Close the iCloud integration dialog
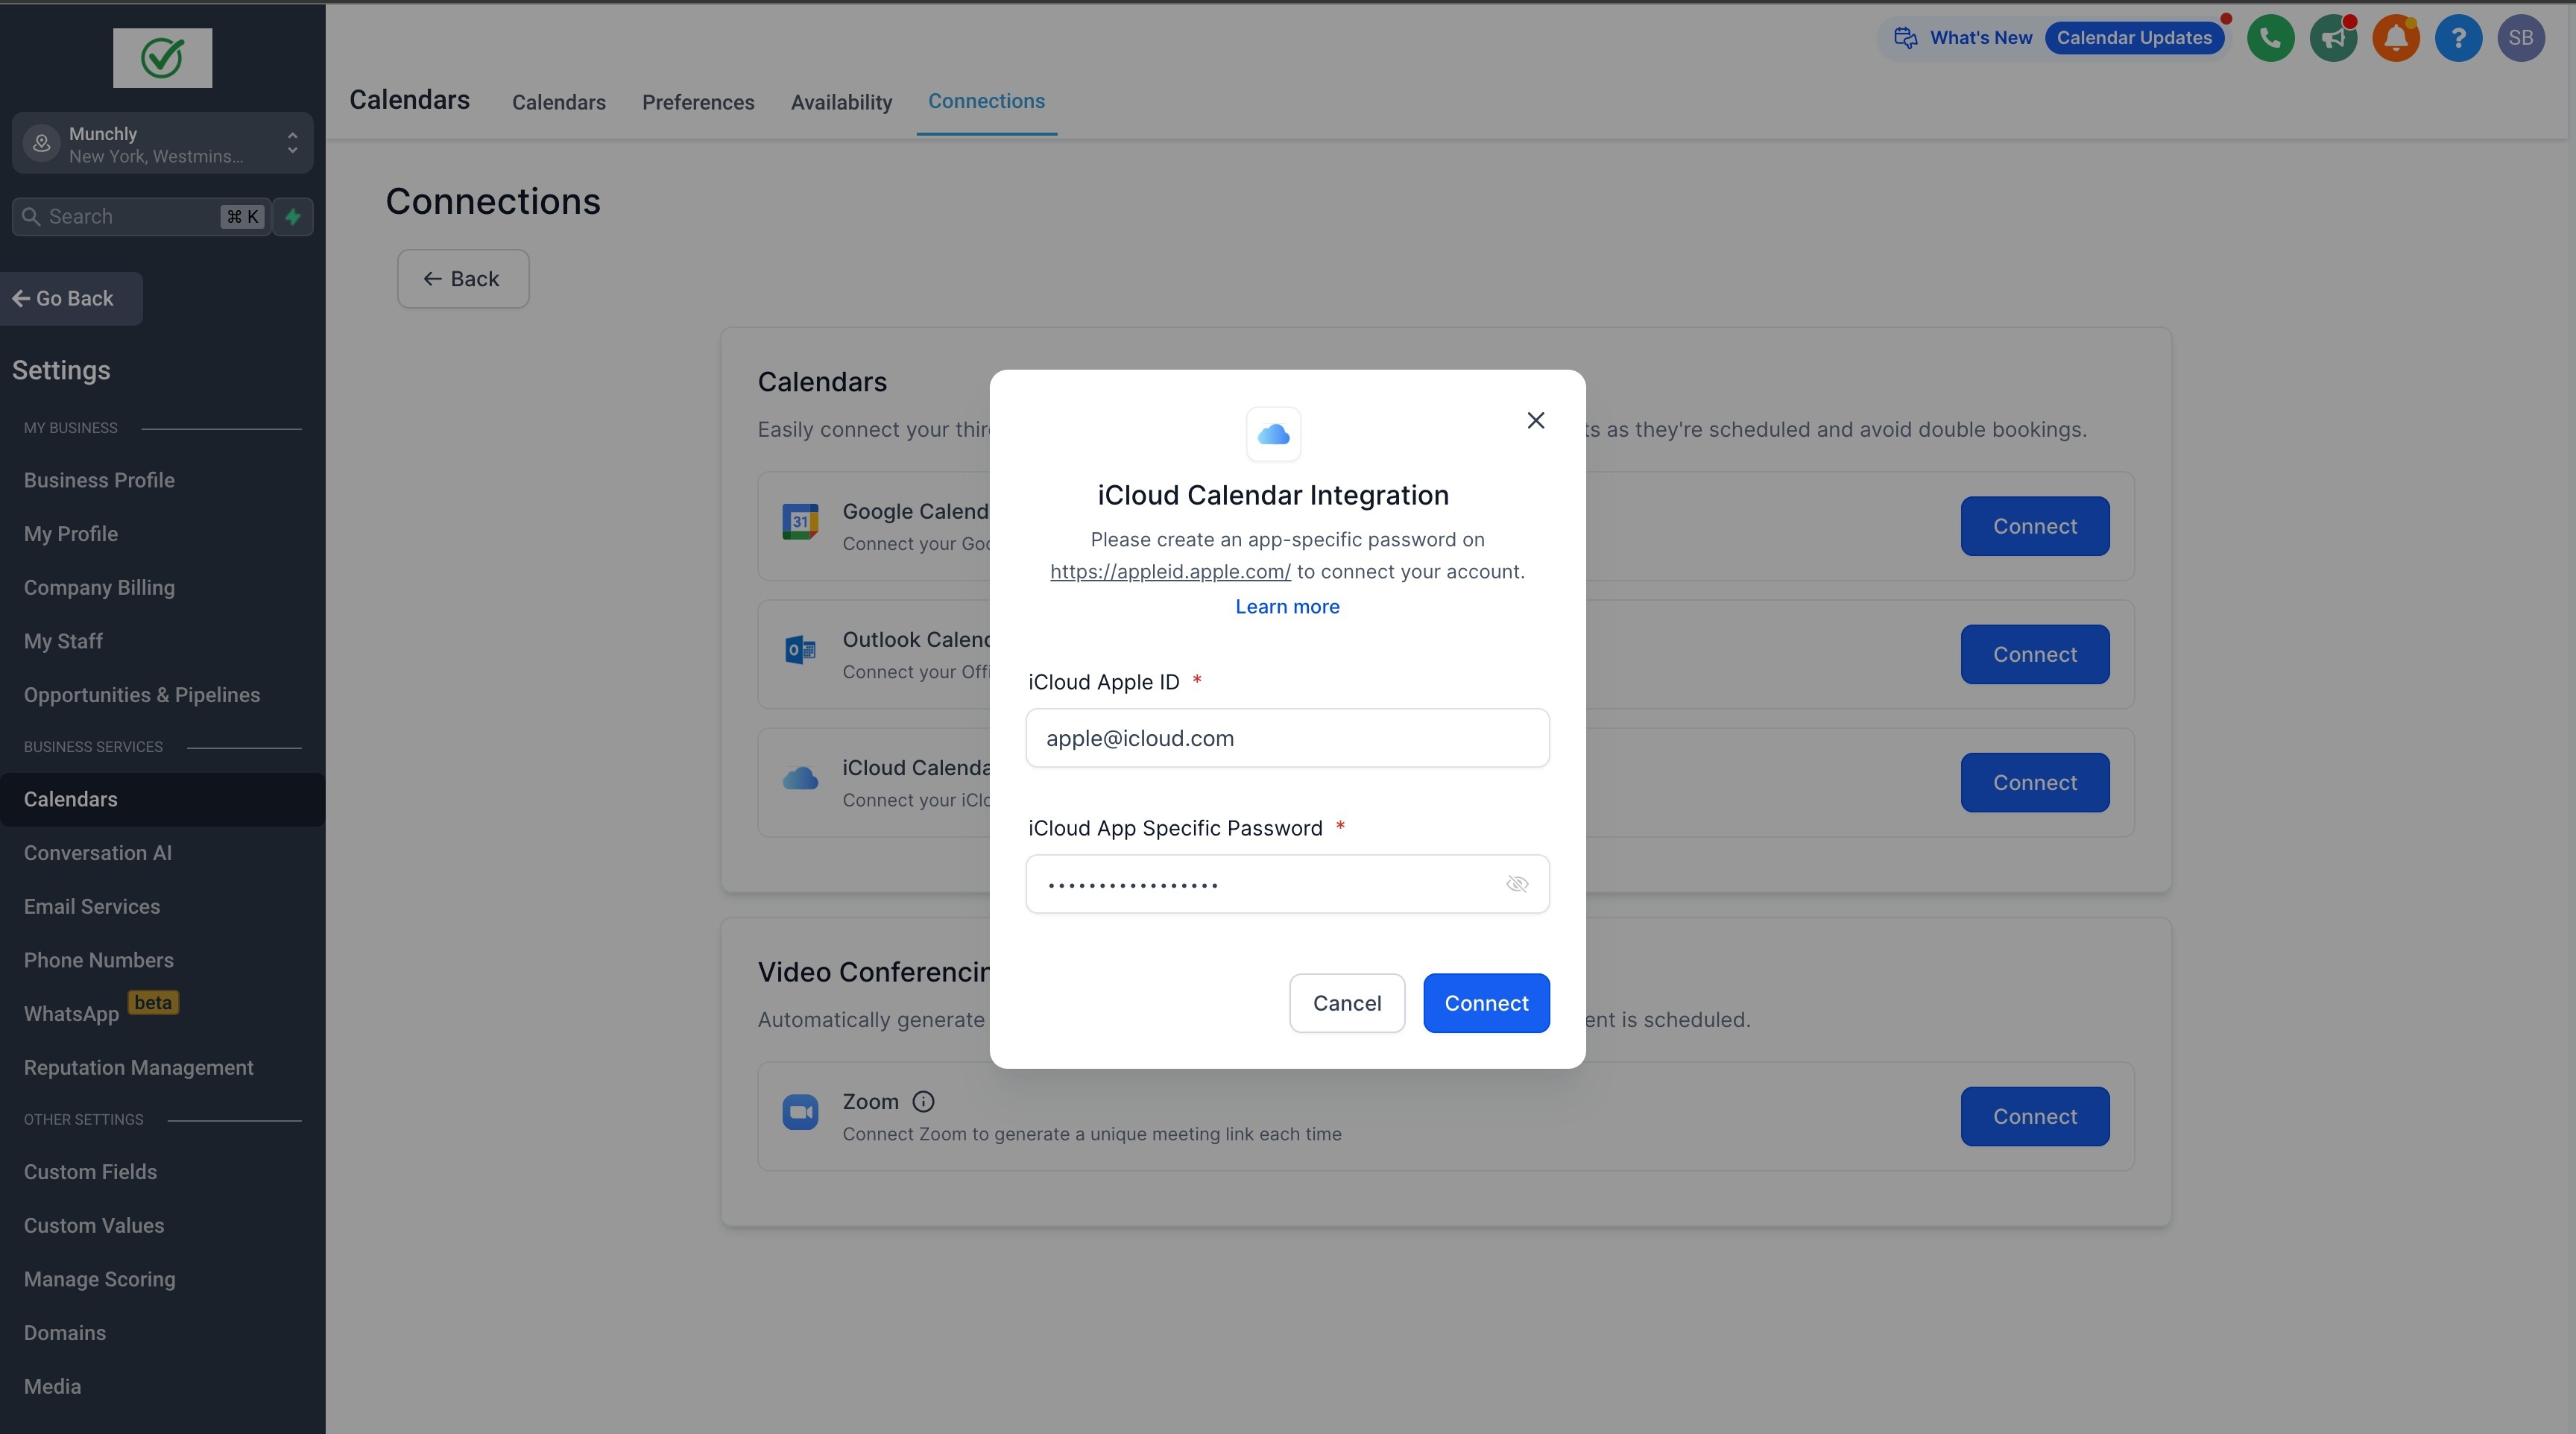The height and width of the screenshot is (1434, 2576). pos(1535,420)
